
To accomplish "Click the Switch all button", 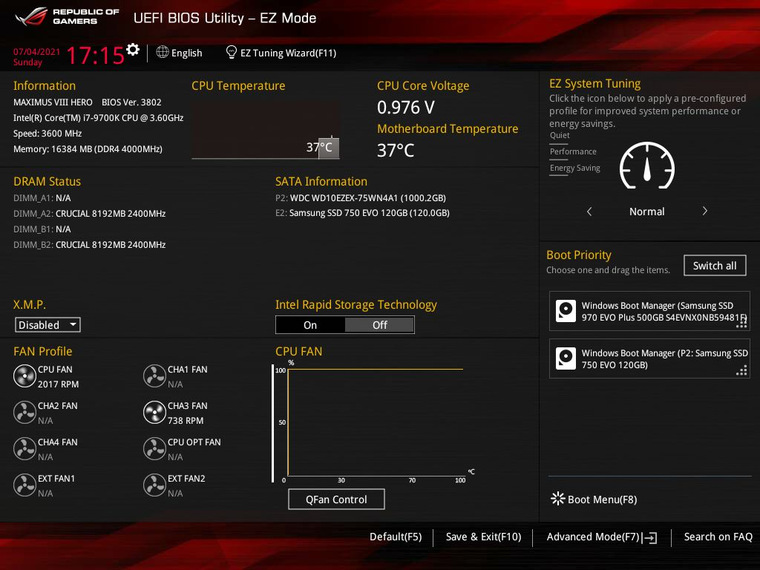I will click(x=715, y=266).
